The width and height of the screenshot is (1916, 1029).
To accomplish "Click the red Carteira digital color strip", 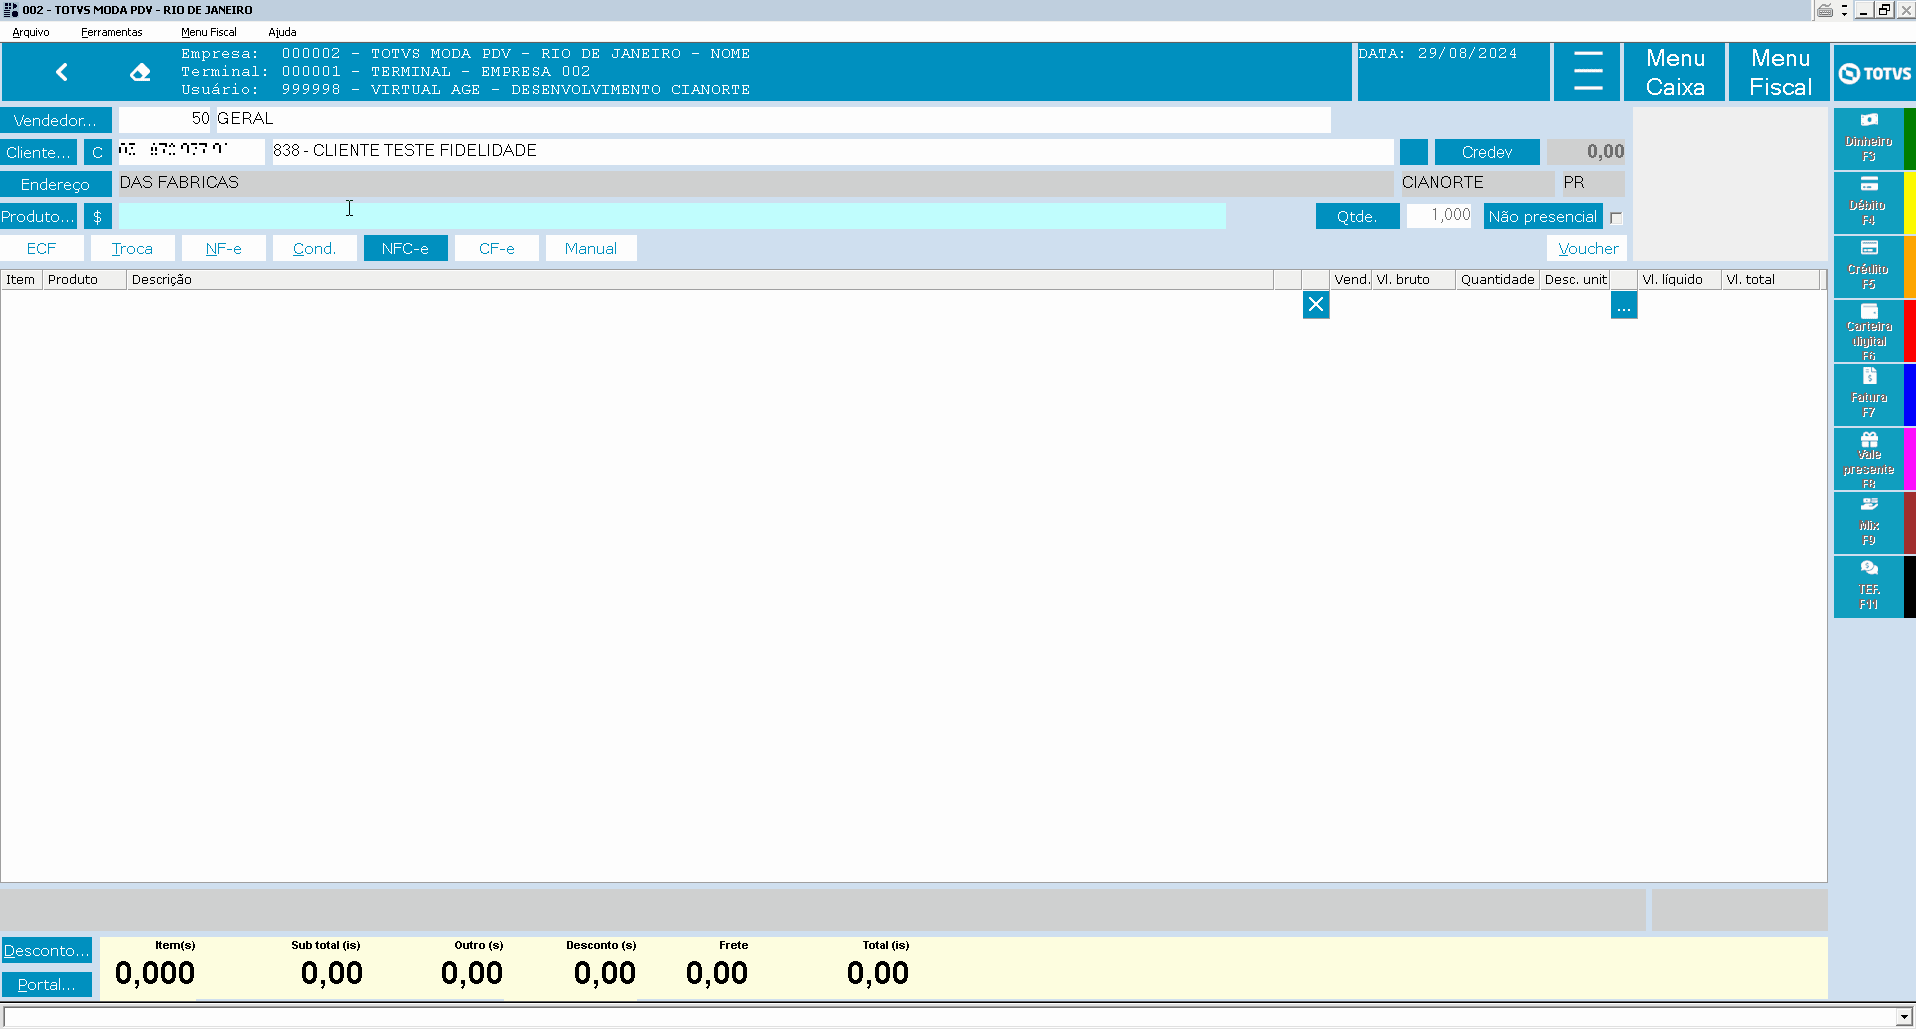I will click(1910, 331).
